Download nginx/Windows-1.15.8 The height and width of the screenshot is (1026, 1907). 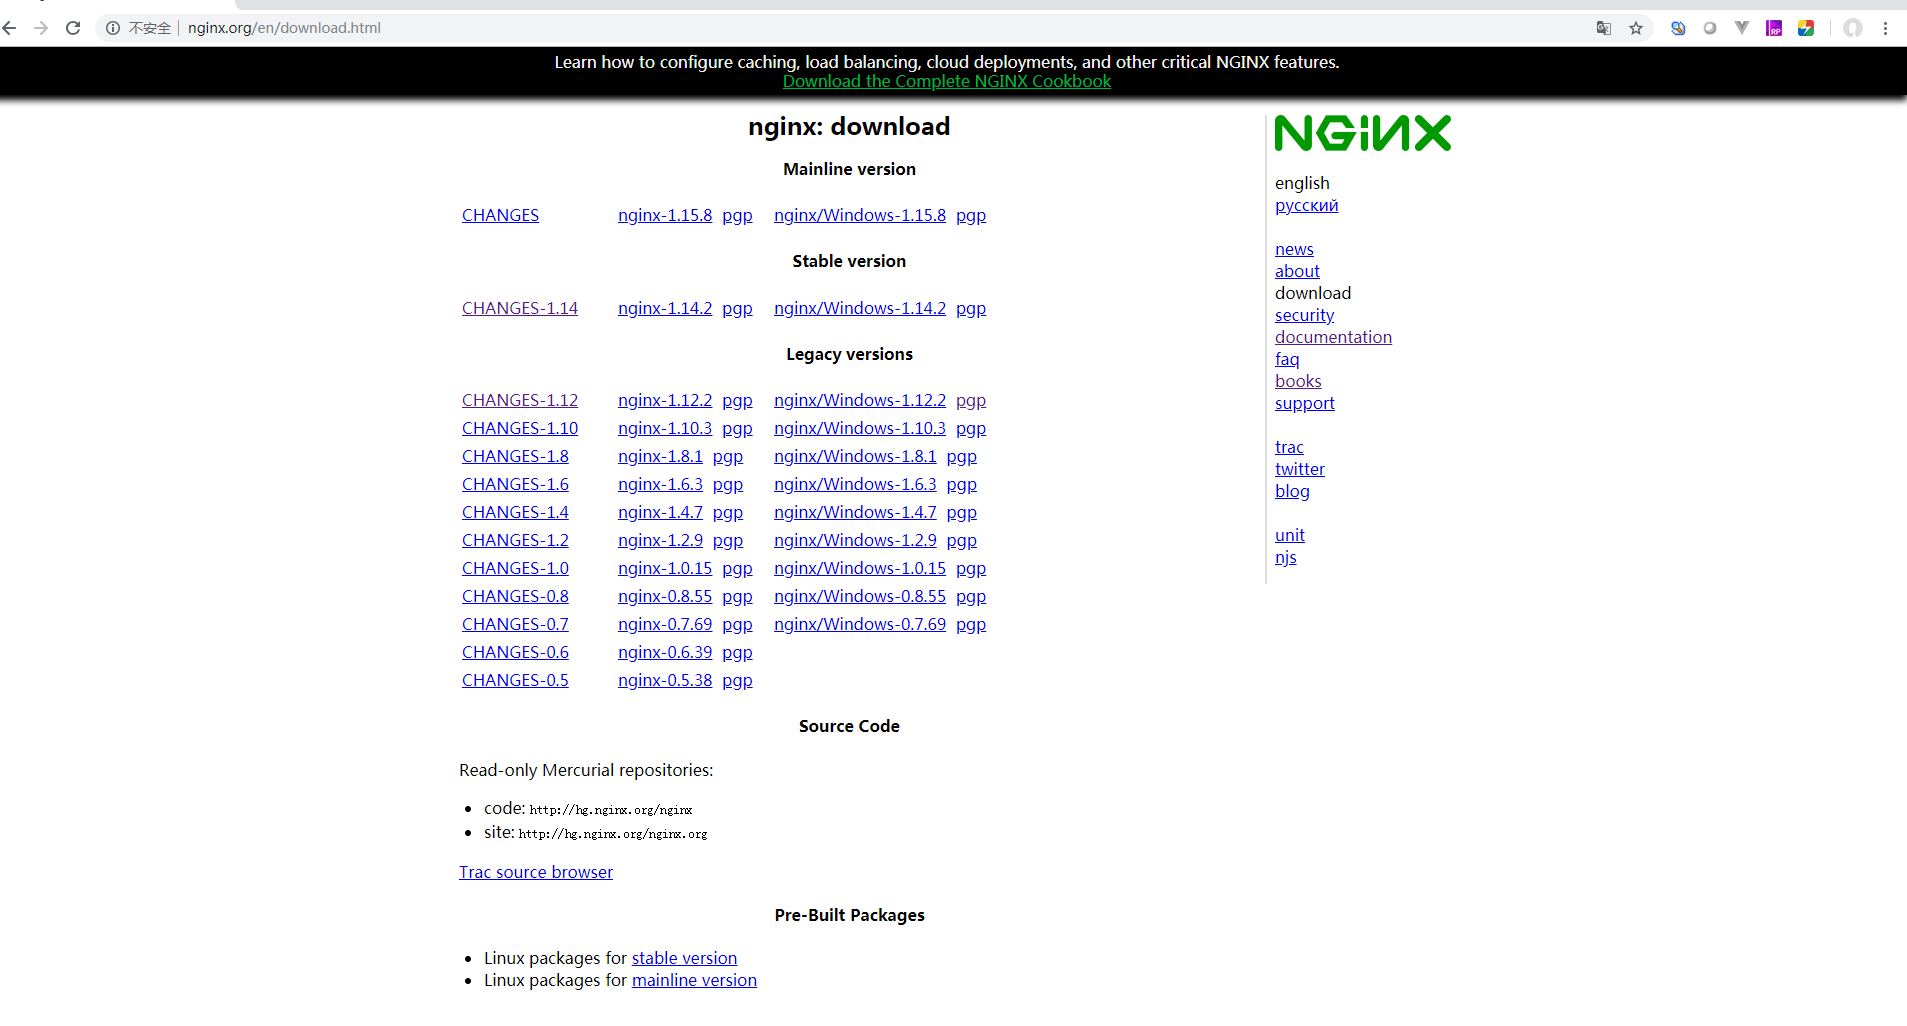pos(860,215)
